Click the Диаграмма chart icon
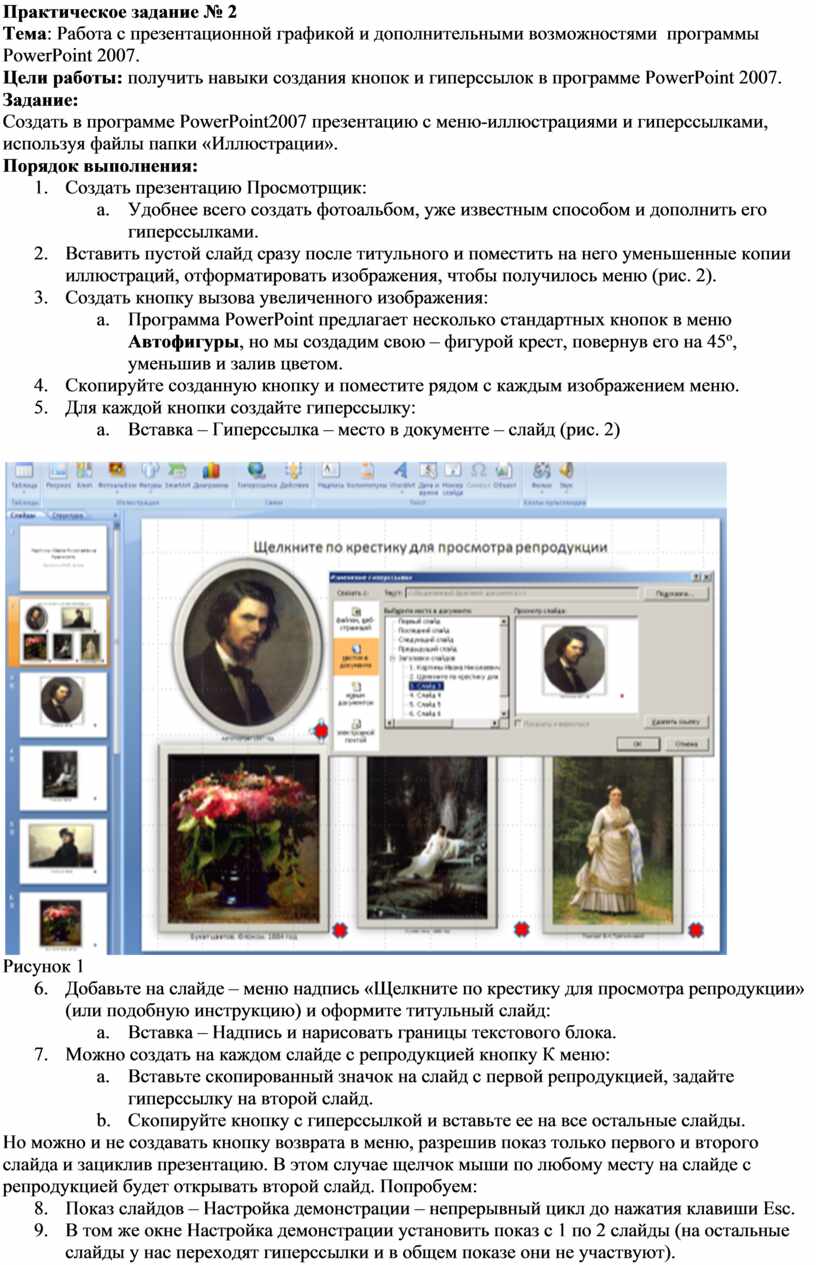Screen dimensions: 816x1265 [211, 476]
